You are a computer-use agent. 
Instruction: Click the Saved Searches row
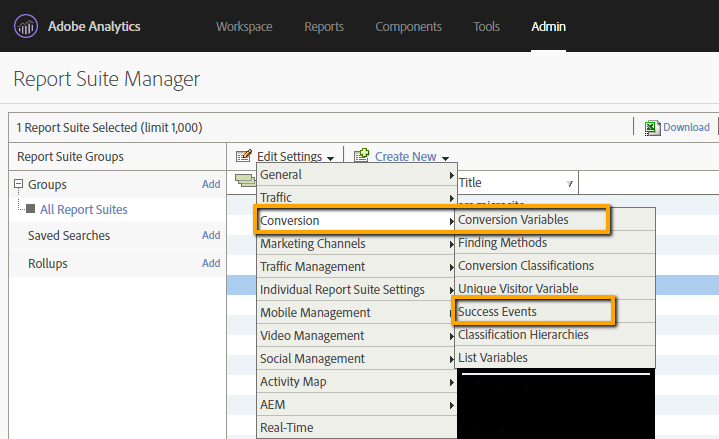click(x=117, y=236)
